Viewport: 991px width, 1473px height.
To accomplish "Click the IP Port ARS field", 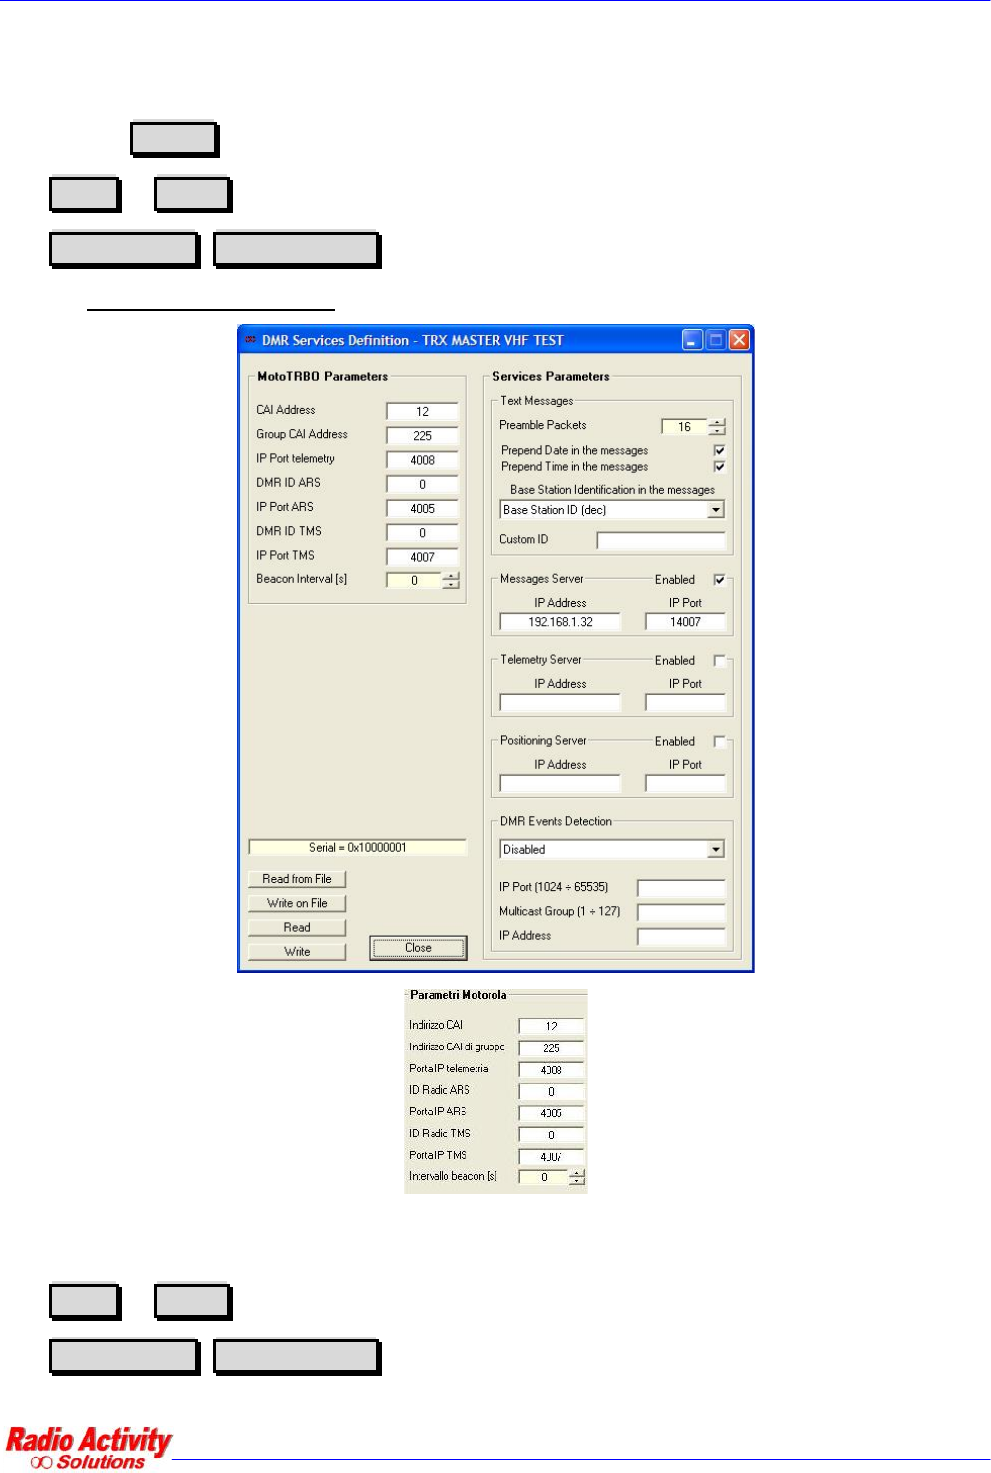I will (x=422, y=508).
